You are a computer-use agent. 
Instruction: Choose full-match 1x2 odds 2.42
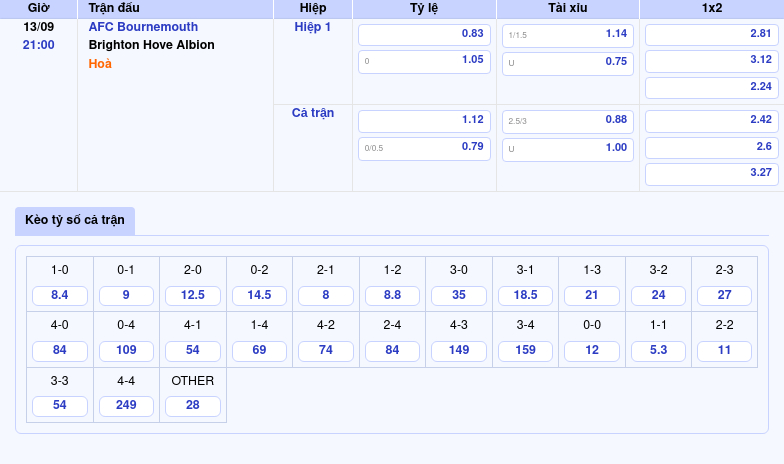pyautogui.click(x=711, y=120)
